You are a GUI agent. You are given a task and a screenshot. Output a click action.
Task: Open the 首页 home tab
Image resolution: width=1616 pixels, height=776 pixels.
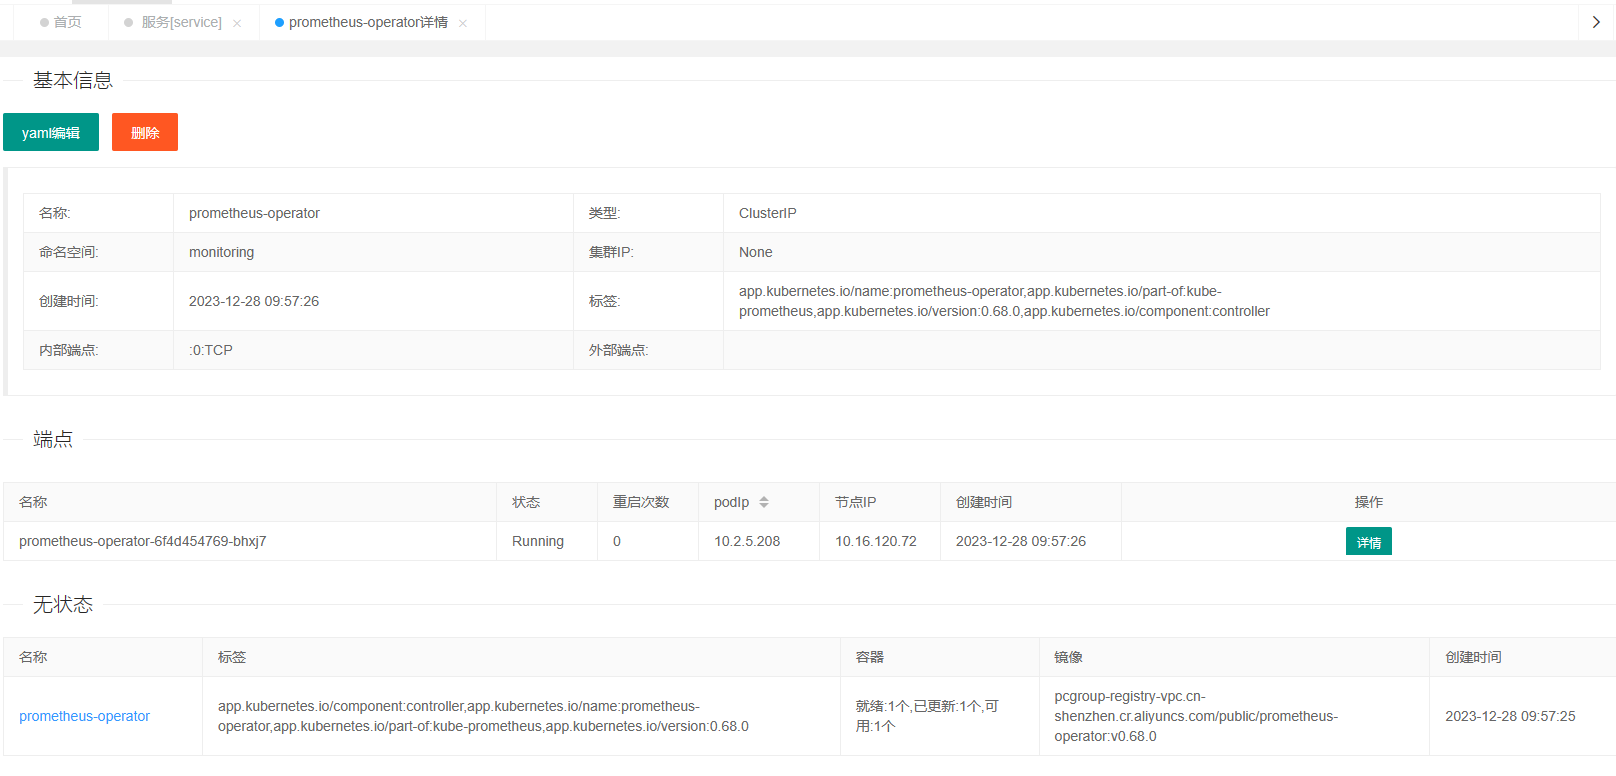[61, 22]
